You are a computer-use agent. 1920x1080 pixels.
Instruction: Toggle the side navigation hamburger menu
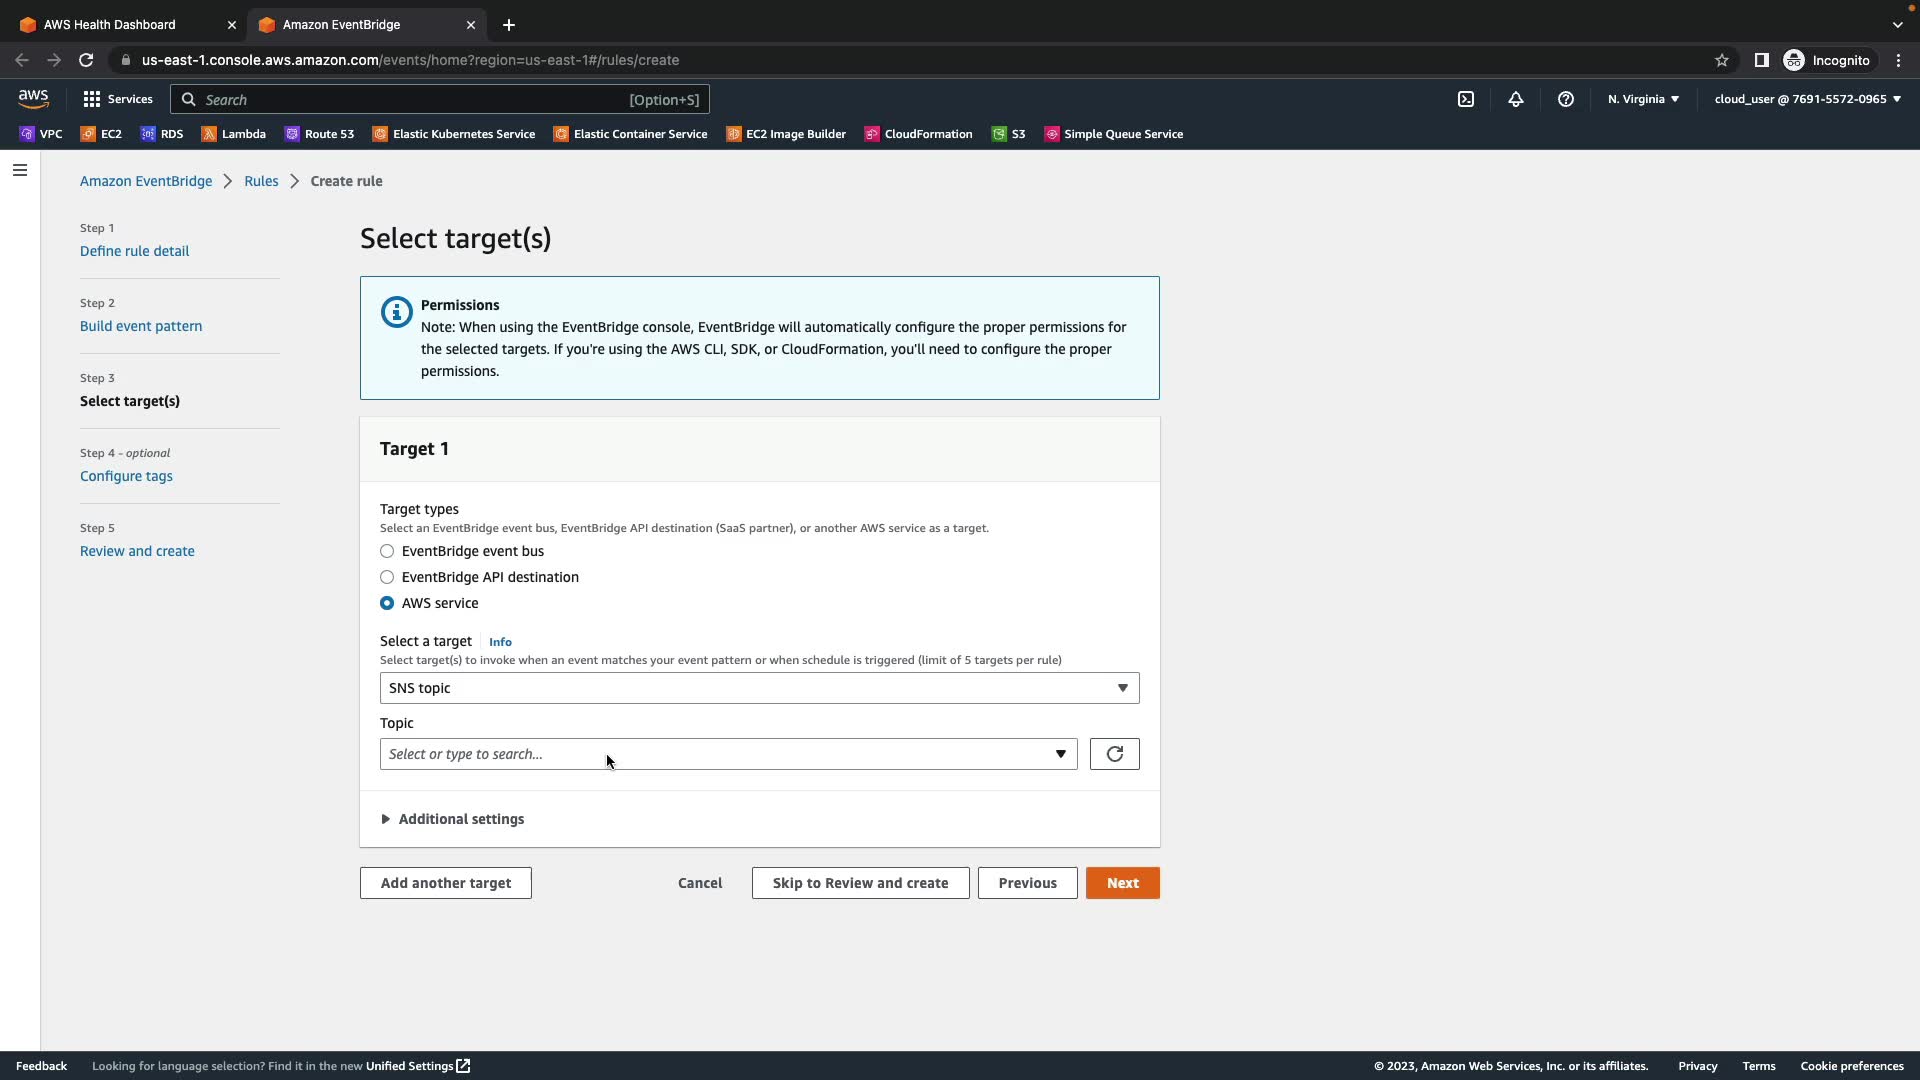click(x=20, y=170)
